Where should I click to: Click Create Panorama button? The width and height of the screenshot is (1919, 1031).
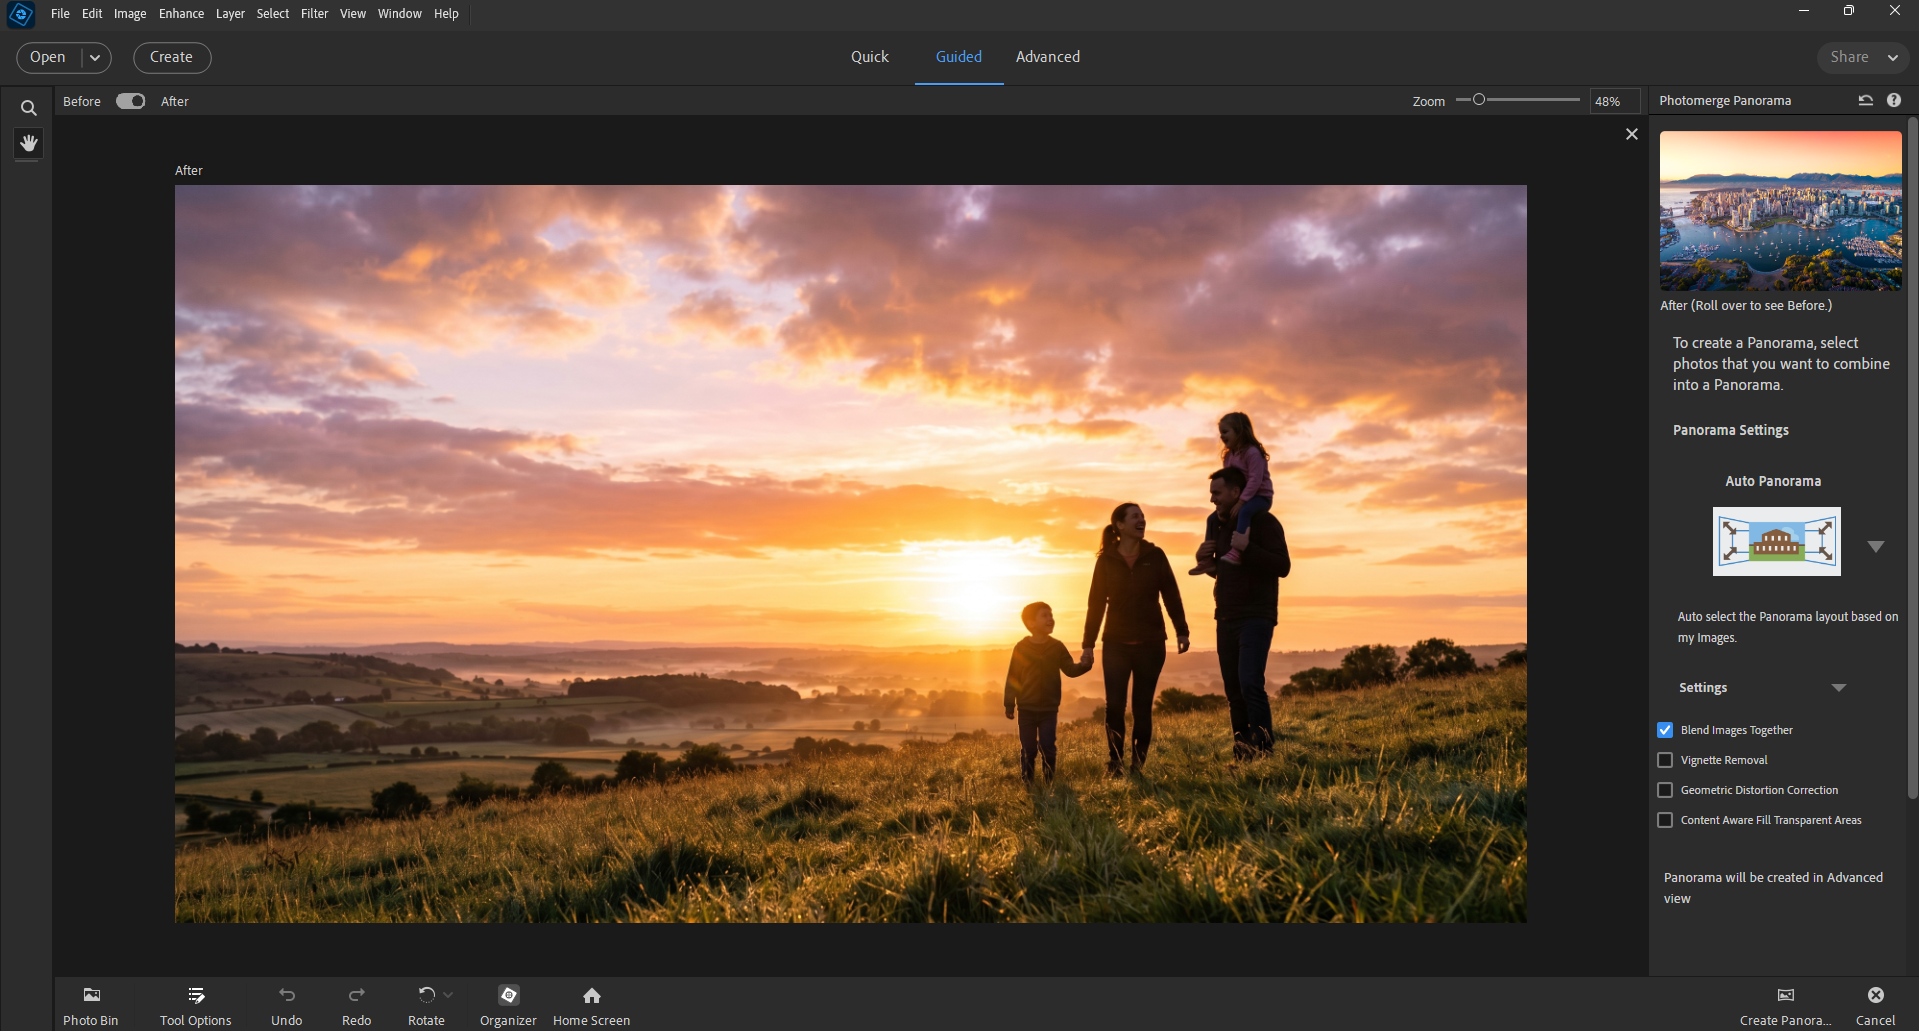pos(1785,1005)
